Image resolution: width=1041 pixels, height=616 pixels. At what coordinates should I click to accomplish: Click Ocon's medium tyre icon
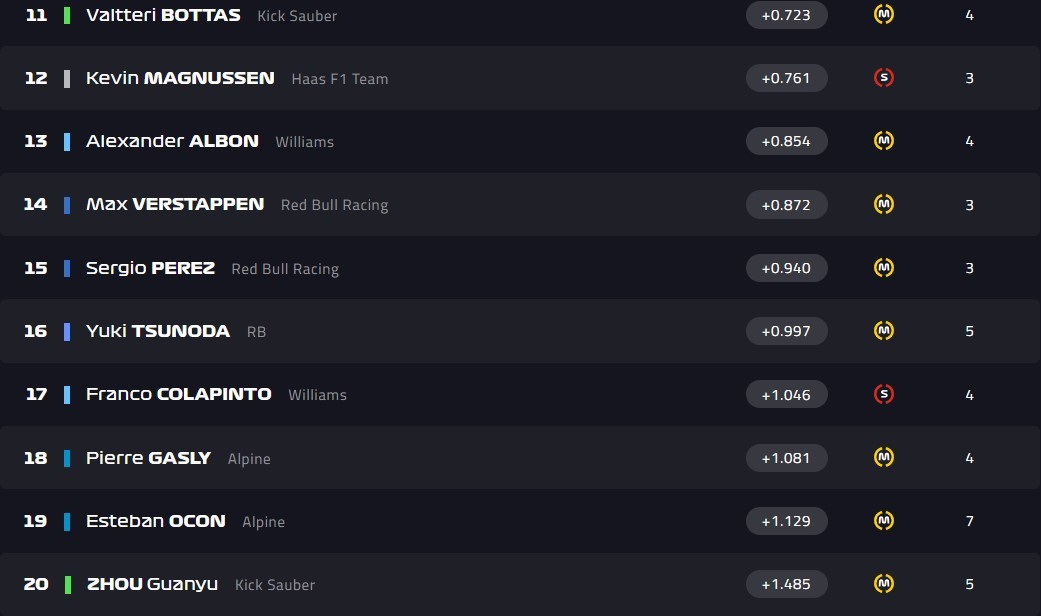(883, 521)
